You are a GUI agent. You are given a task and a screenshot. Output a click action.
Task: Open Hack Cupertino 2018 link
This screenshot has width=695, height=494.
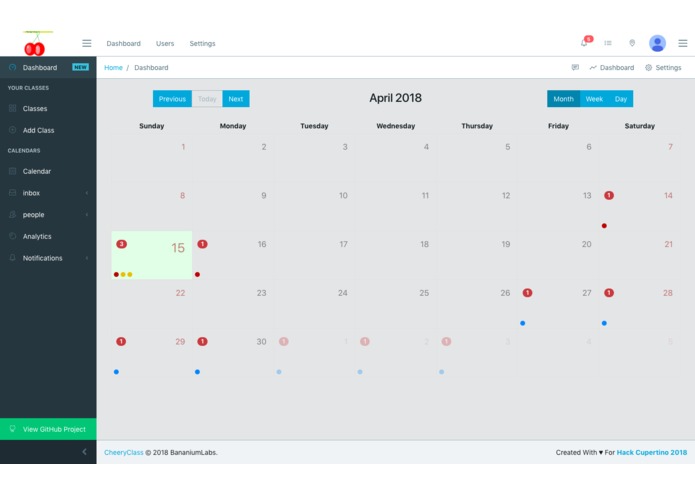point(652,452)
